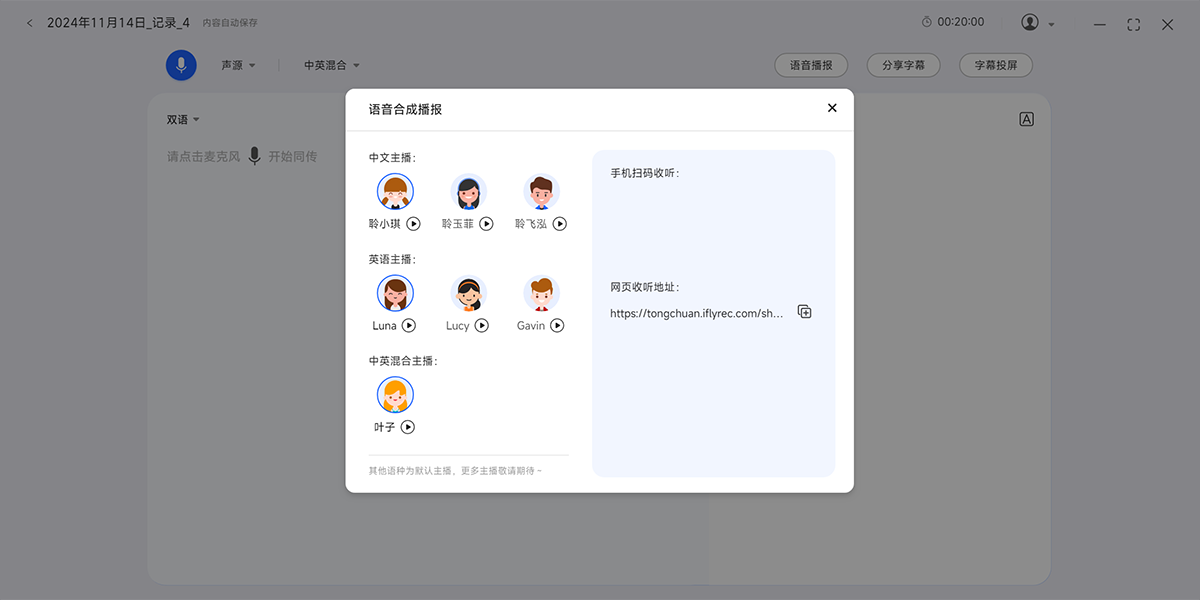This screenshot has height=600, width=1200.
Task: Open the 双语 display mode dropdown
Action: coord(183,119)
